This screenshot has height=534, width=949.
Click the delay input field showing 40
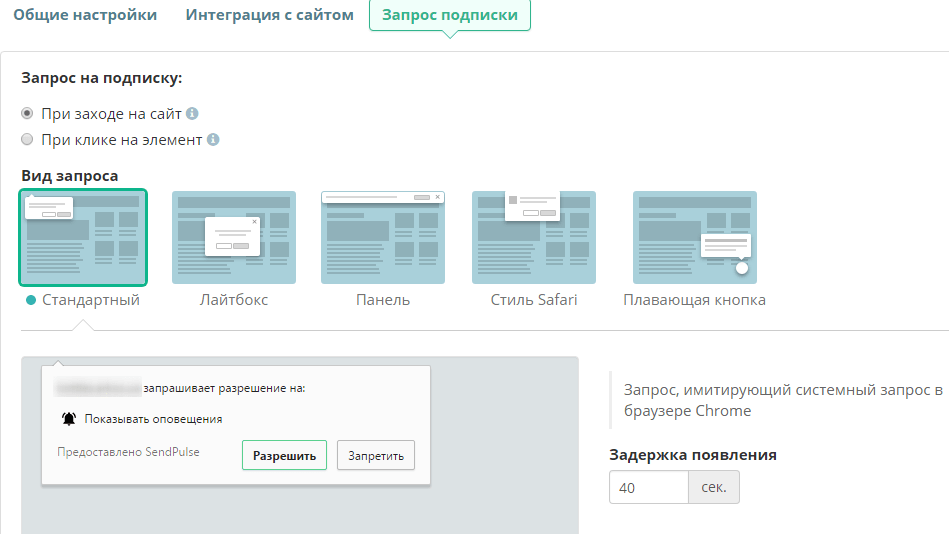pos(649,487)
